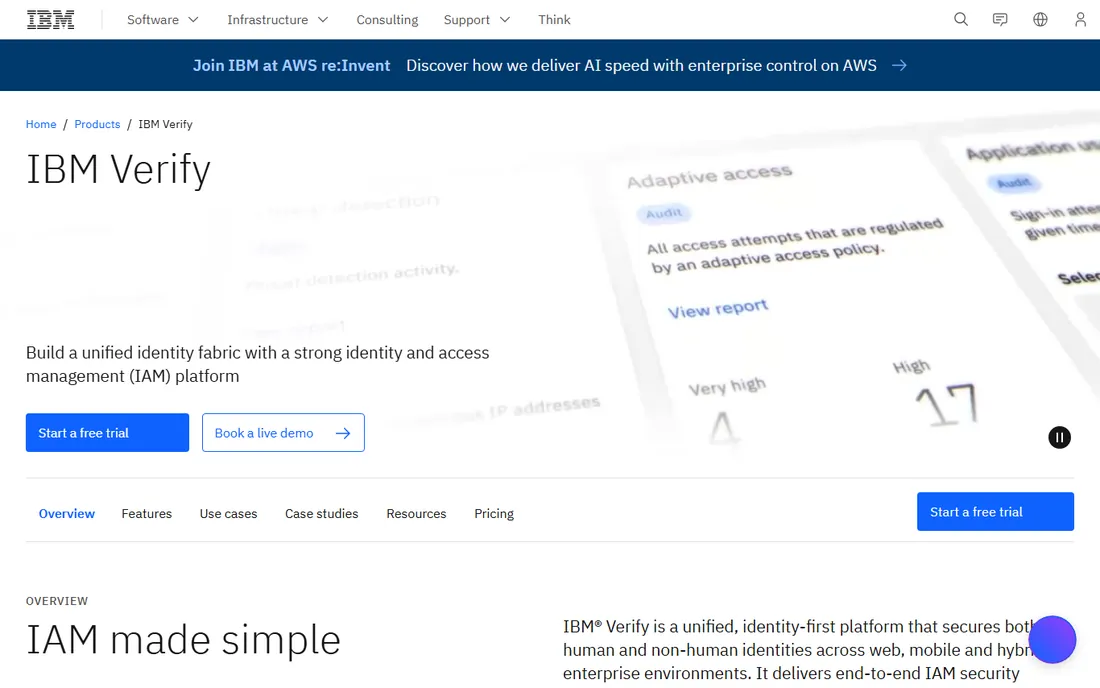Image resolution: width=1100 pixels, height=688 pixels.
Task: Click the OVERVIEW section label
Action: 57,601
